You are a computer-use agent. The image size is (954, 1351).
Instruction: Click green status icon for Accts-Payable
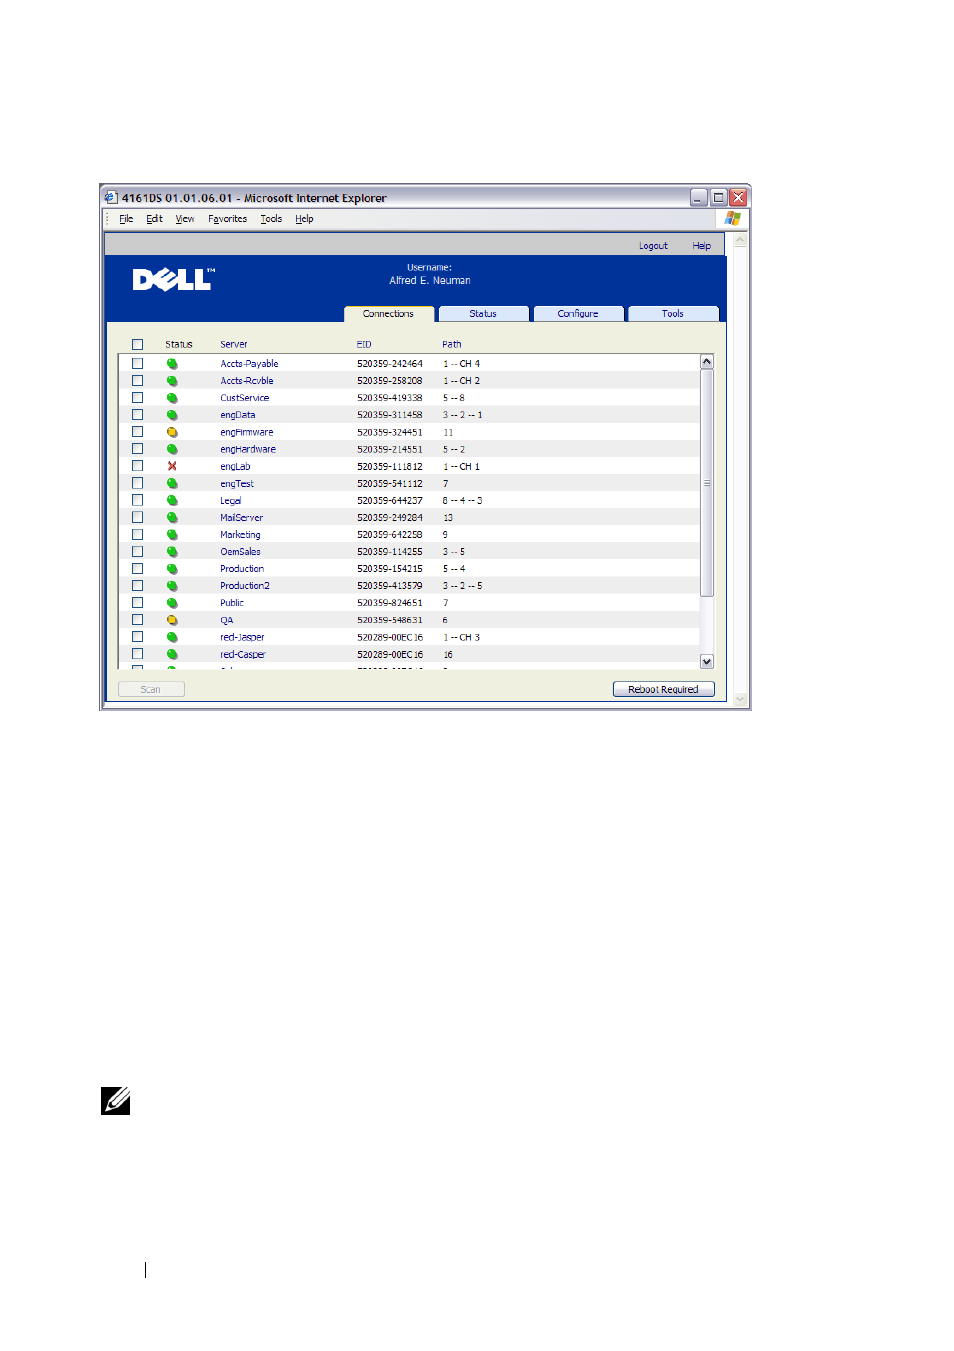[172, 364]
